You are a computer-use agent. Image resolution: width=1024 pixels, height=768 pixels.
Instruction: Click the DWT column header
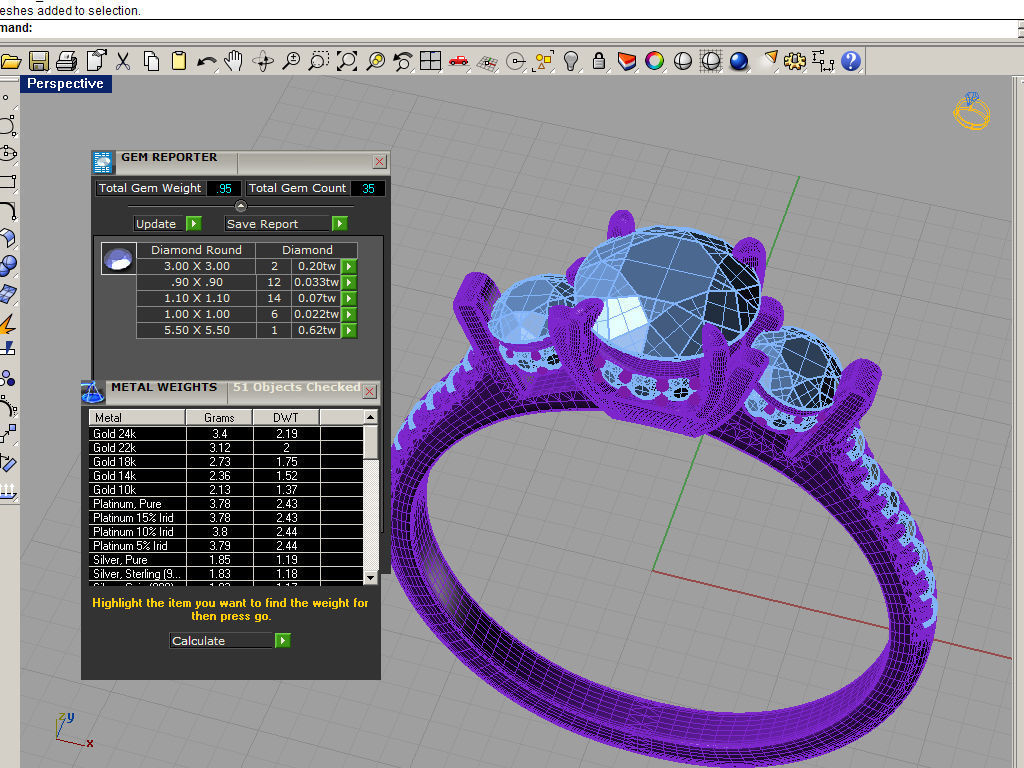[286, 417]
